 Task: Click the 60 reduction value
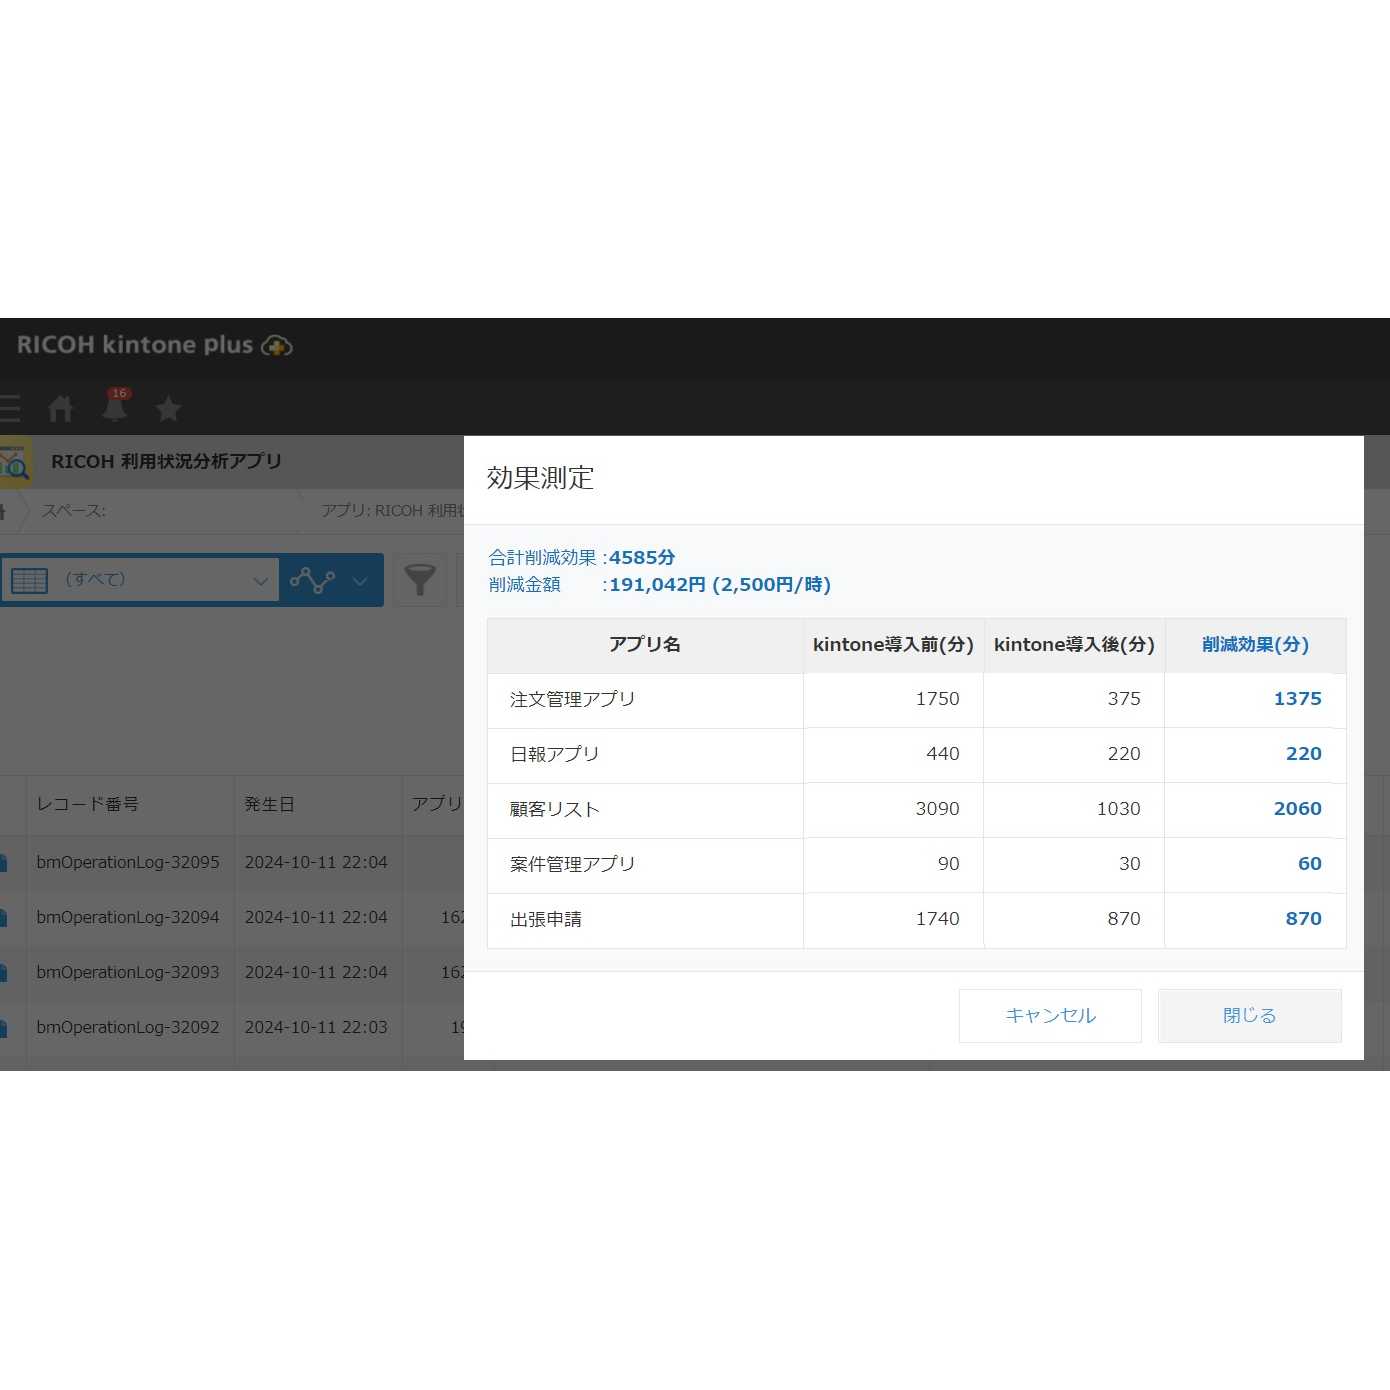pos(1309,864)
